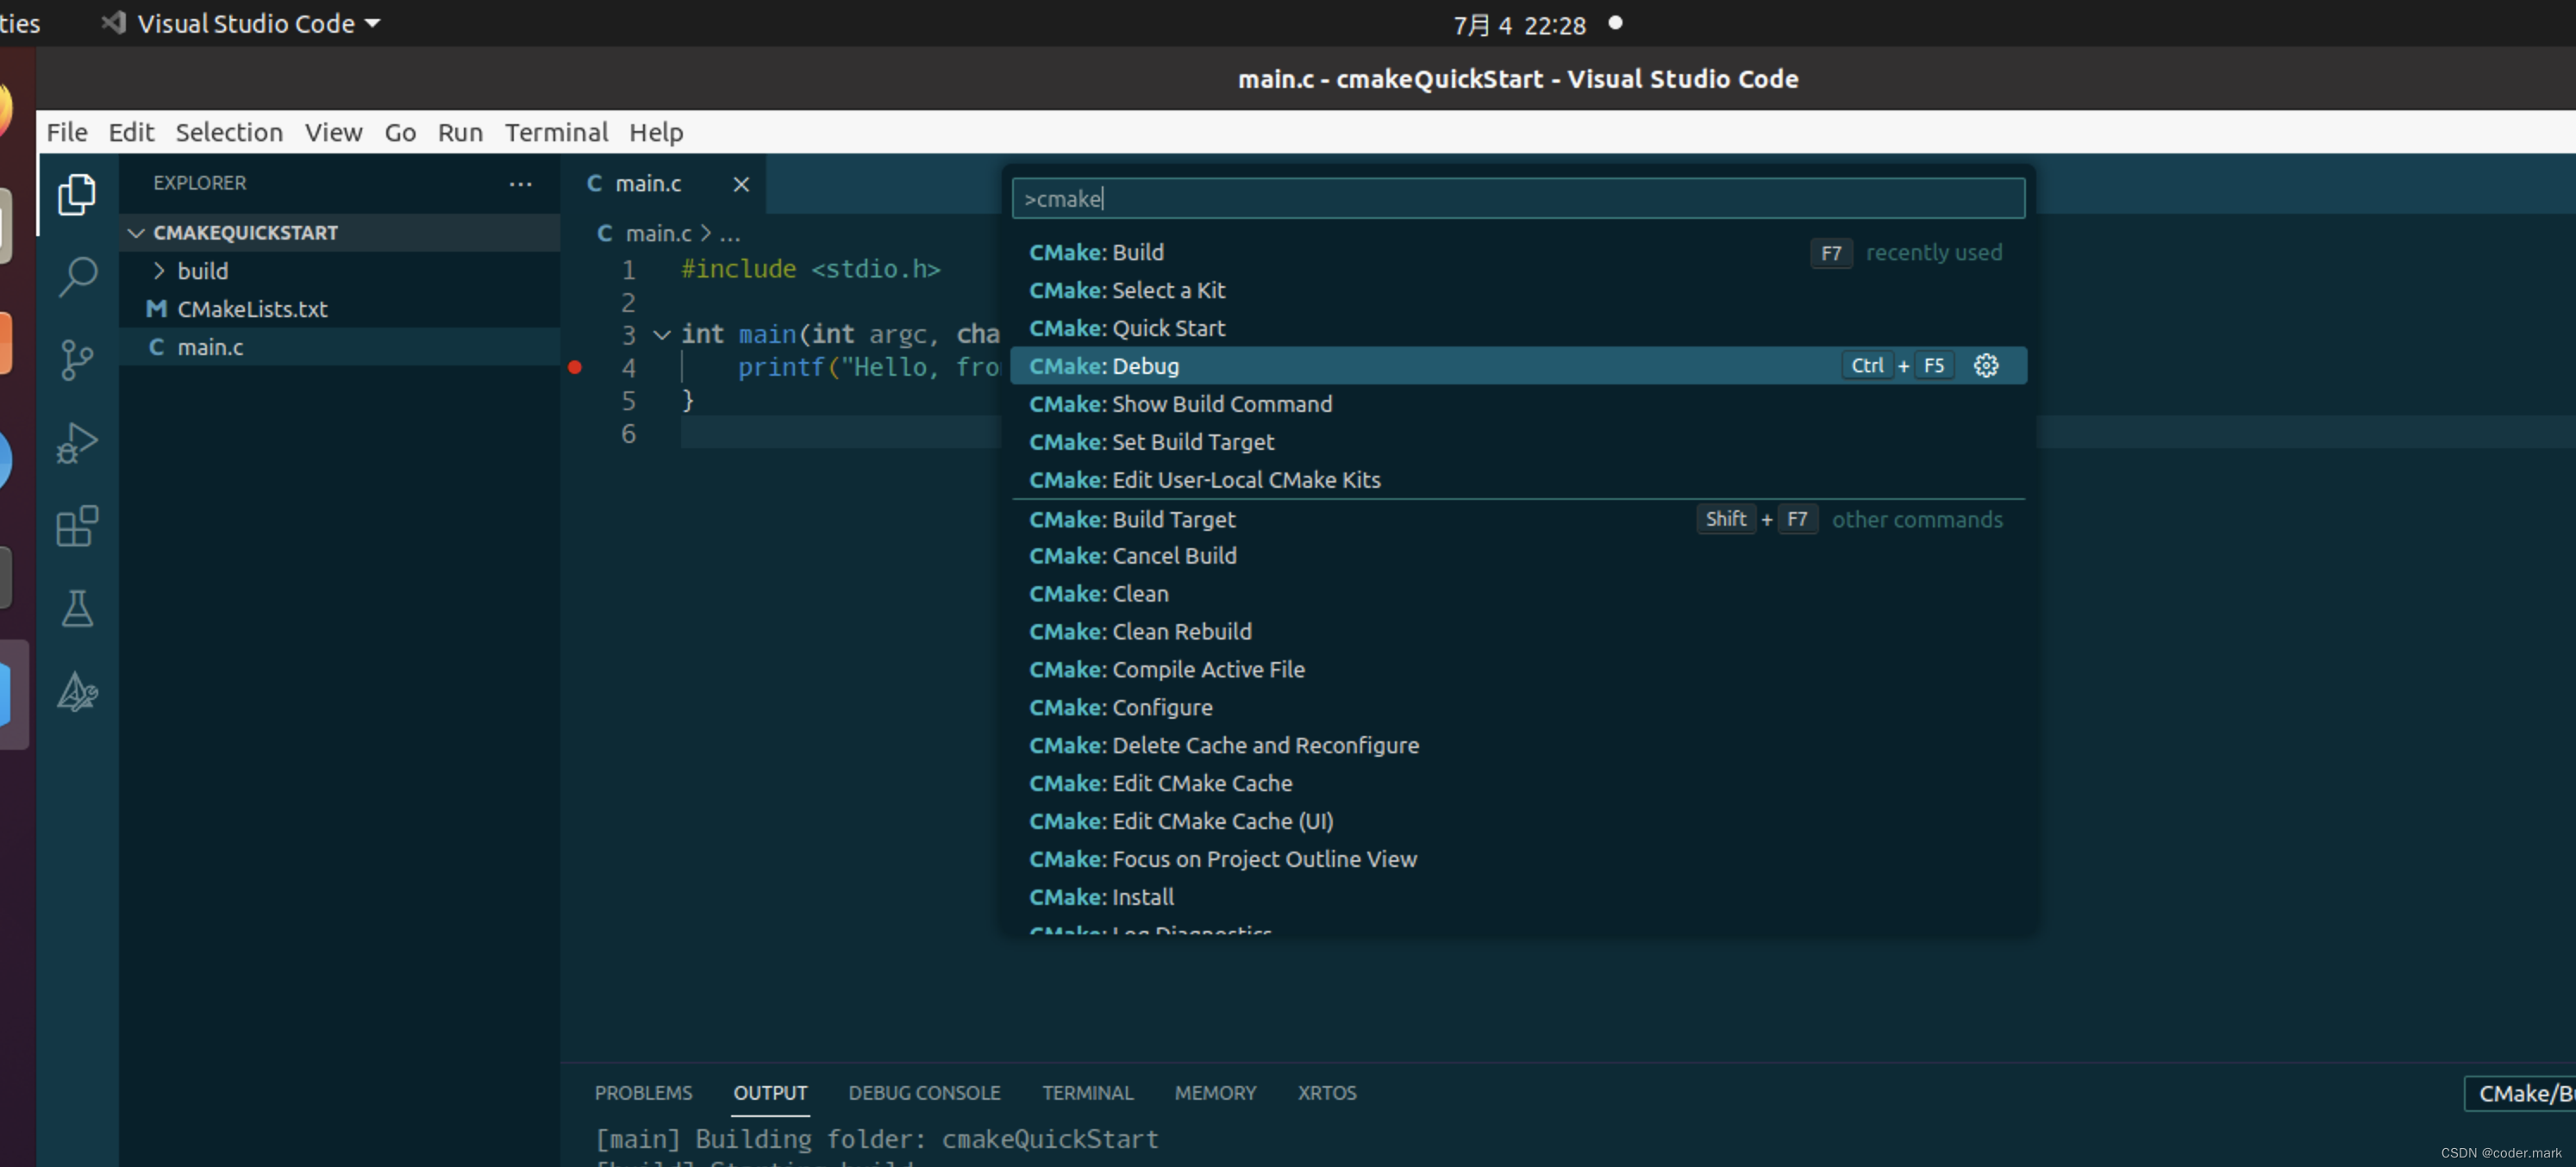Toggle the breakpoint on line 4
Screen dimensions: 2576x1167
click(x=575, y=367)
